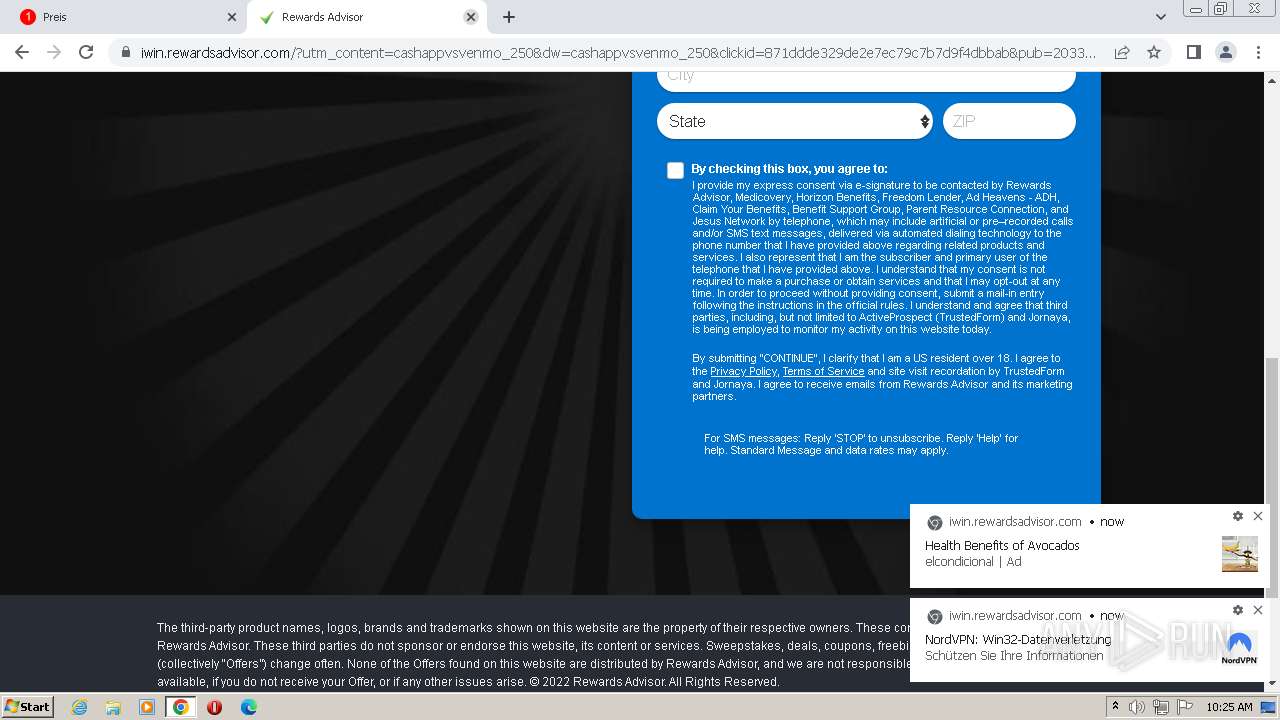Open the browser side panel
This screenshot has width=1280, height=720.
1193,52
